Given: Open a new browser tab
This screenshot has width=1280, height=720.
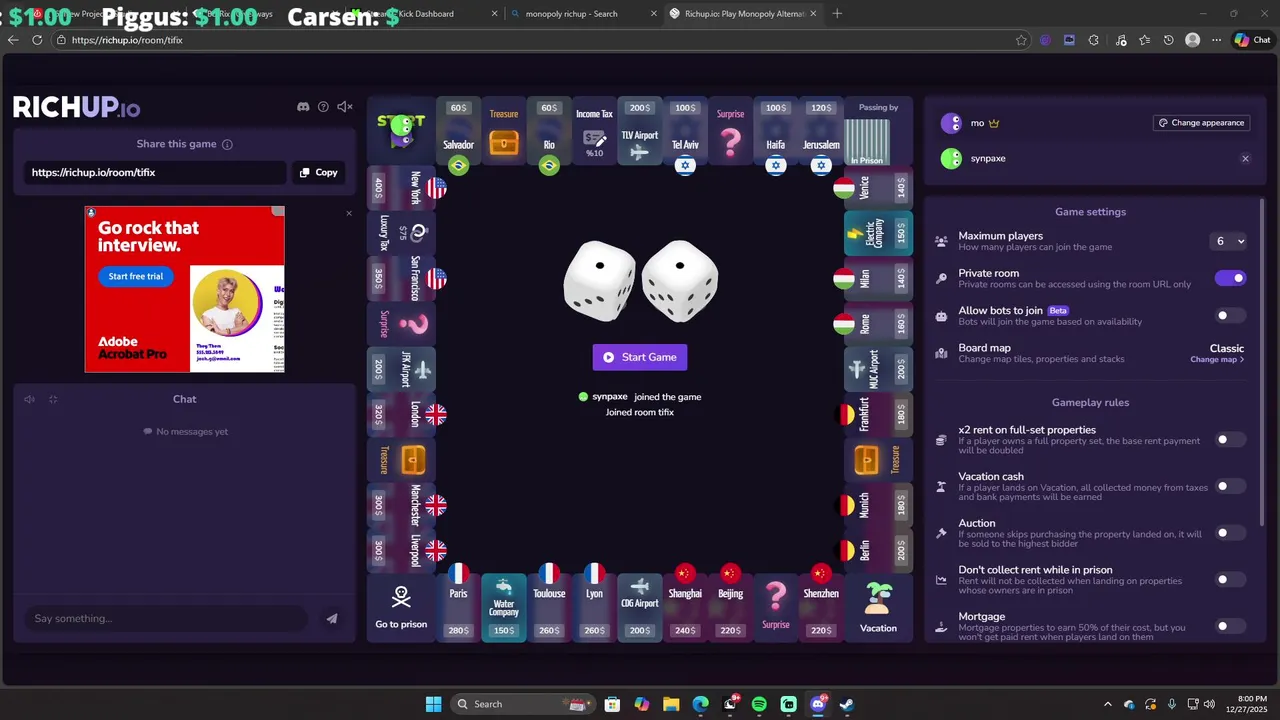Looking at the screenshot, I should (837, 14).
